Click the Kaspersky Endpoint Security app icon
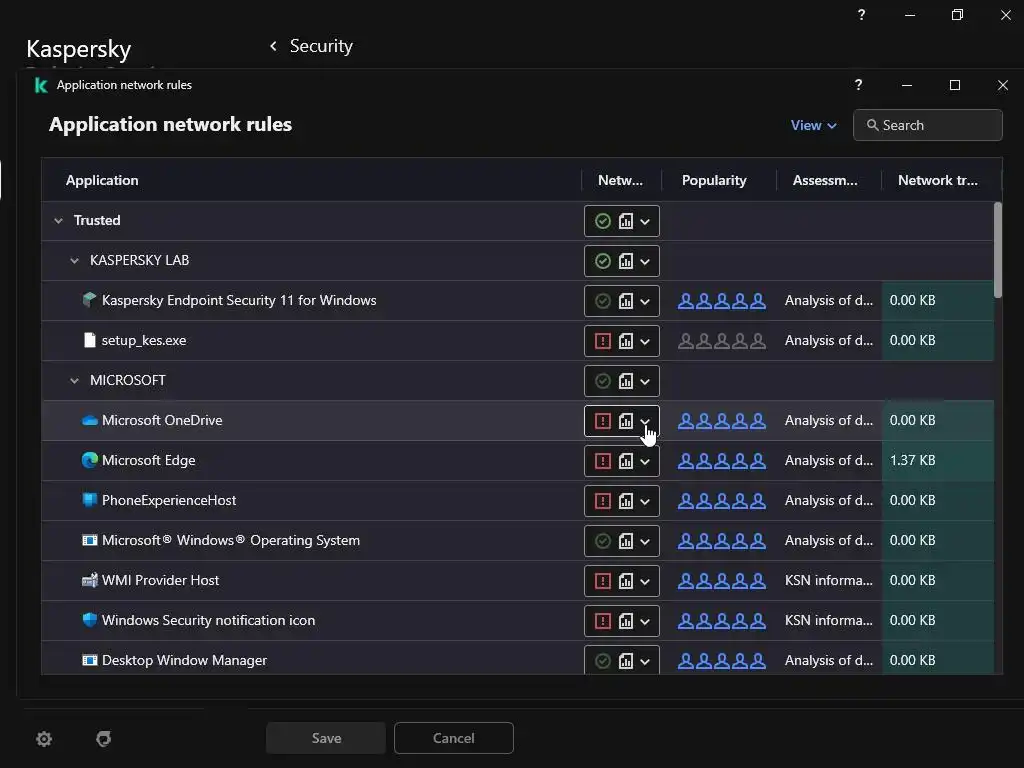 [90, 301]
